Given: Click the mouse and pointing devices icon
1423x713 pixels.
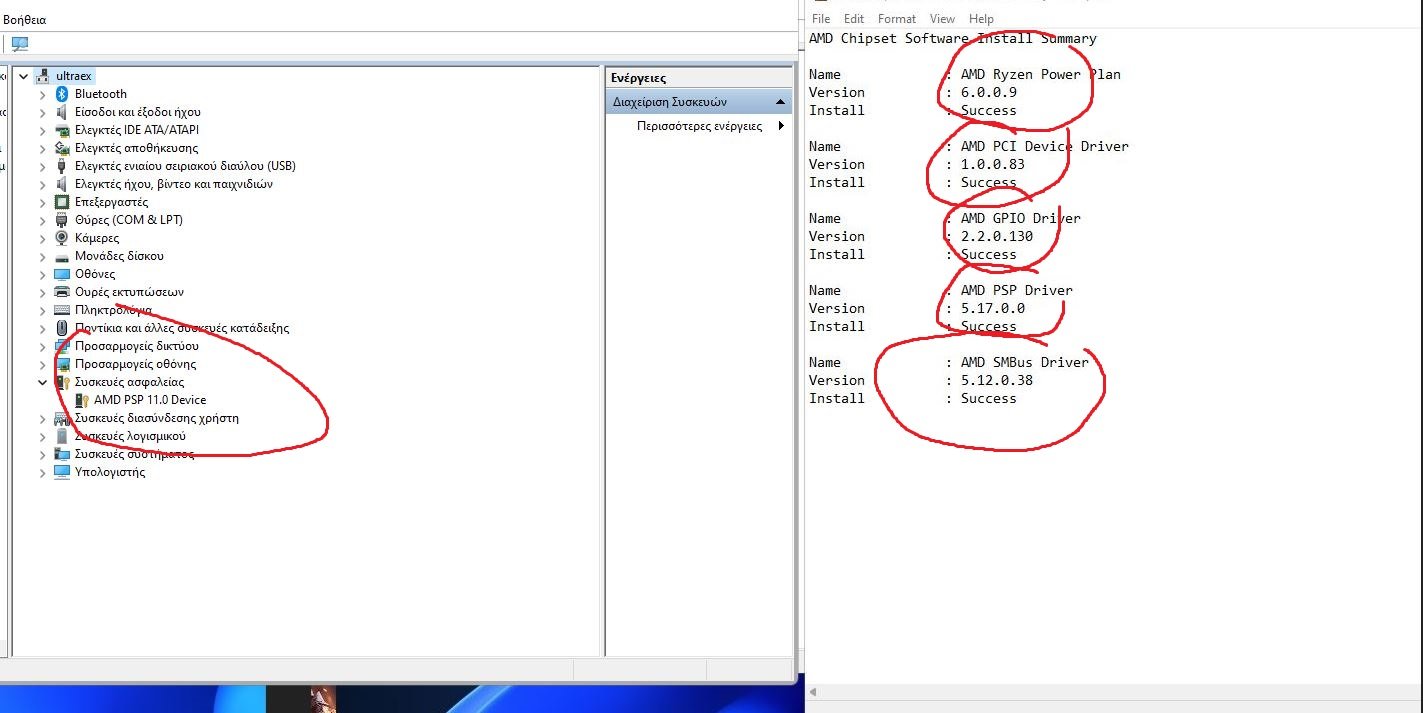Looking at the screenshot, I should point(62,328).
